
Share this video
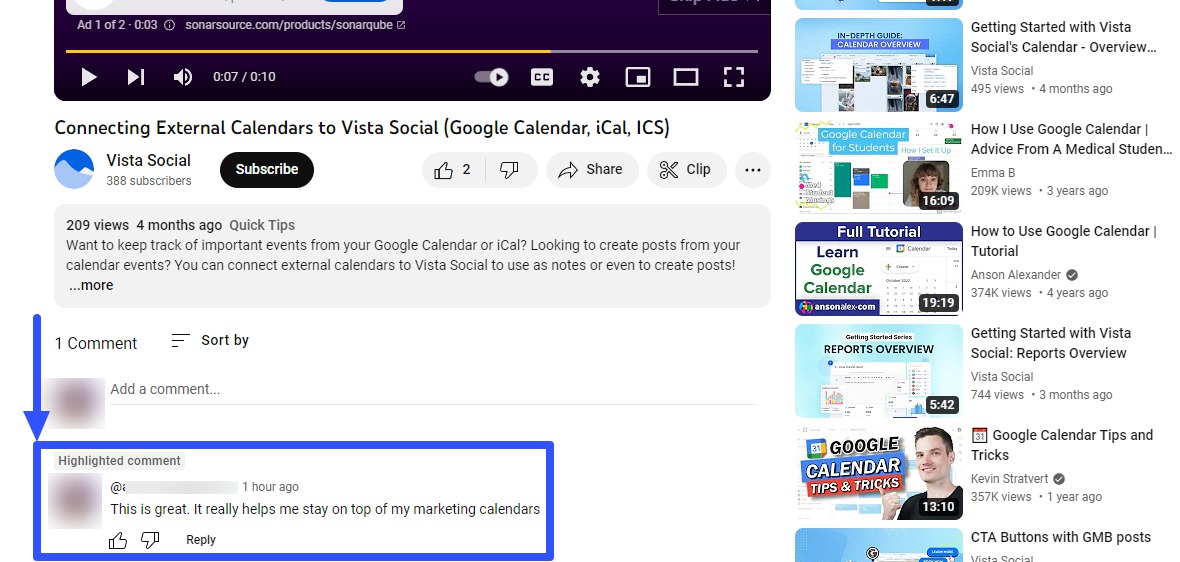click(x=591, y=170)
